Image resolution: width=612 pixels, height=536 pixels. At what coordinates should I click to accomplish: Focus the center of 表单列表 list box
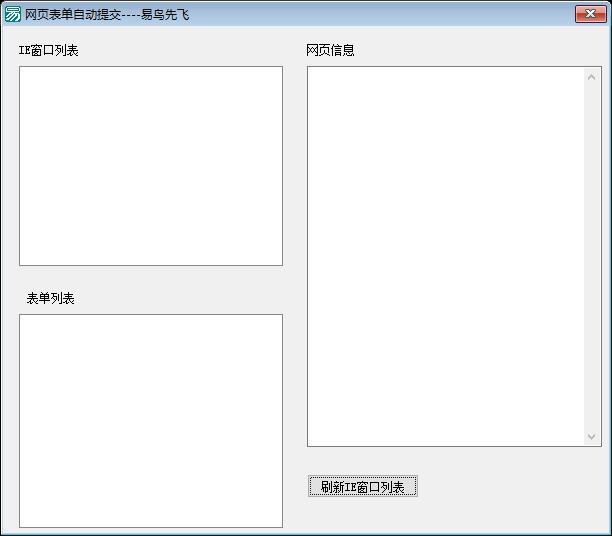(x=151, y=421)
